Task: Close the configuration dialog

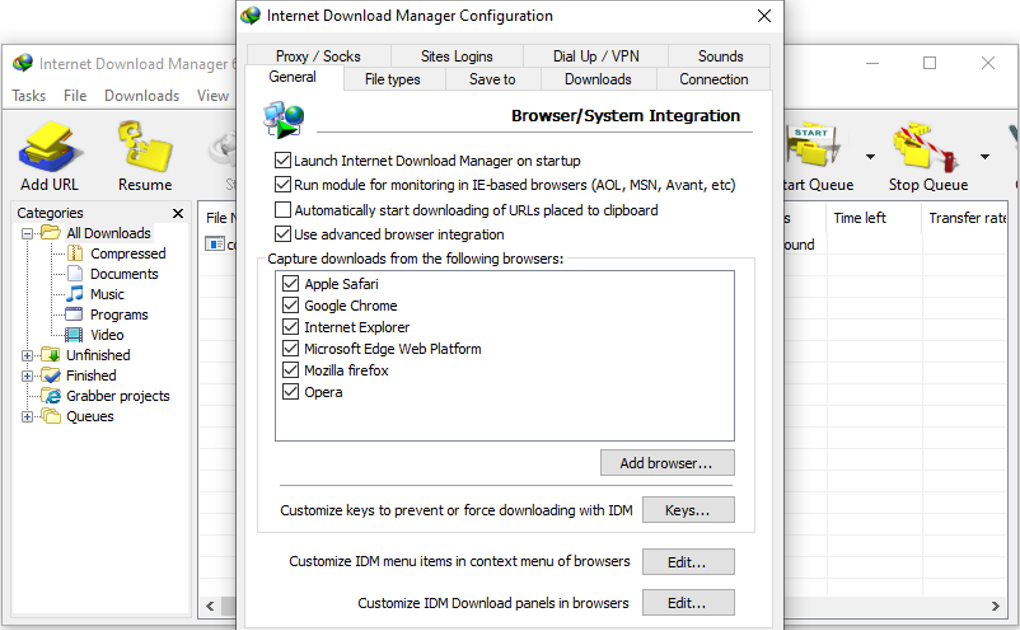Action: click(x=764, y=16)
